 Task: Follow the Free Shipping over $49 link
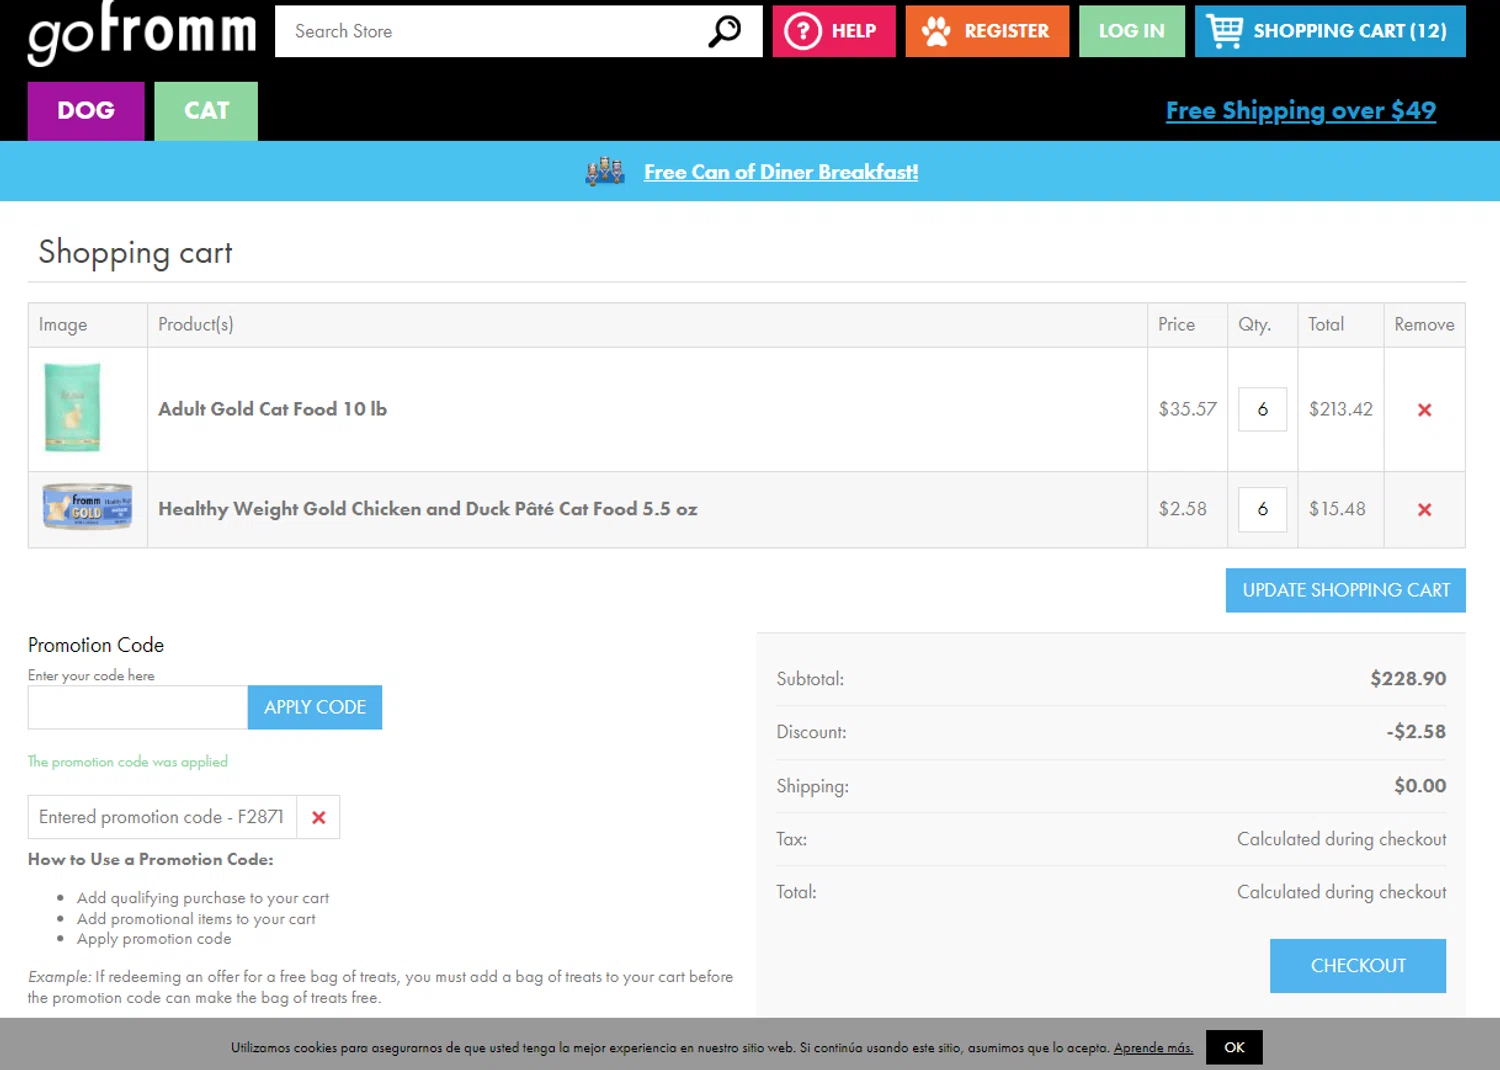[x=1301, y=111]
